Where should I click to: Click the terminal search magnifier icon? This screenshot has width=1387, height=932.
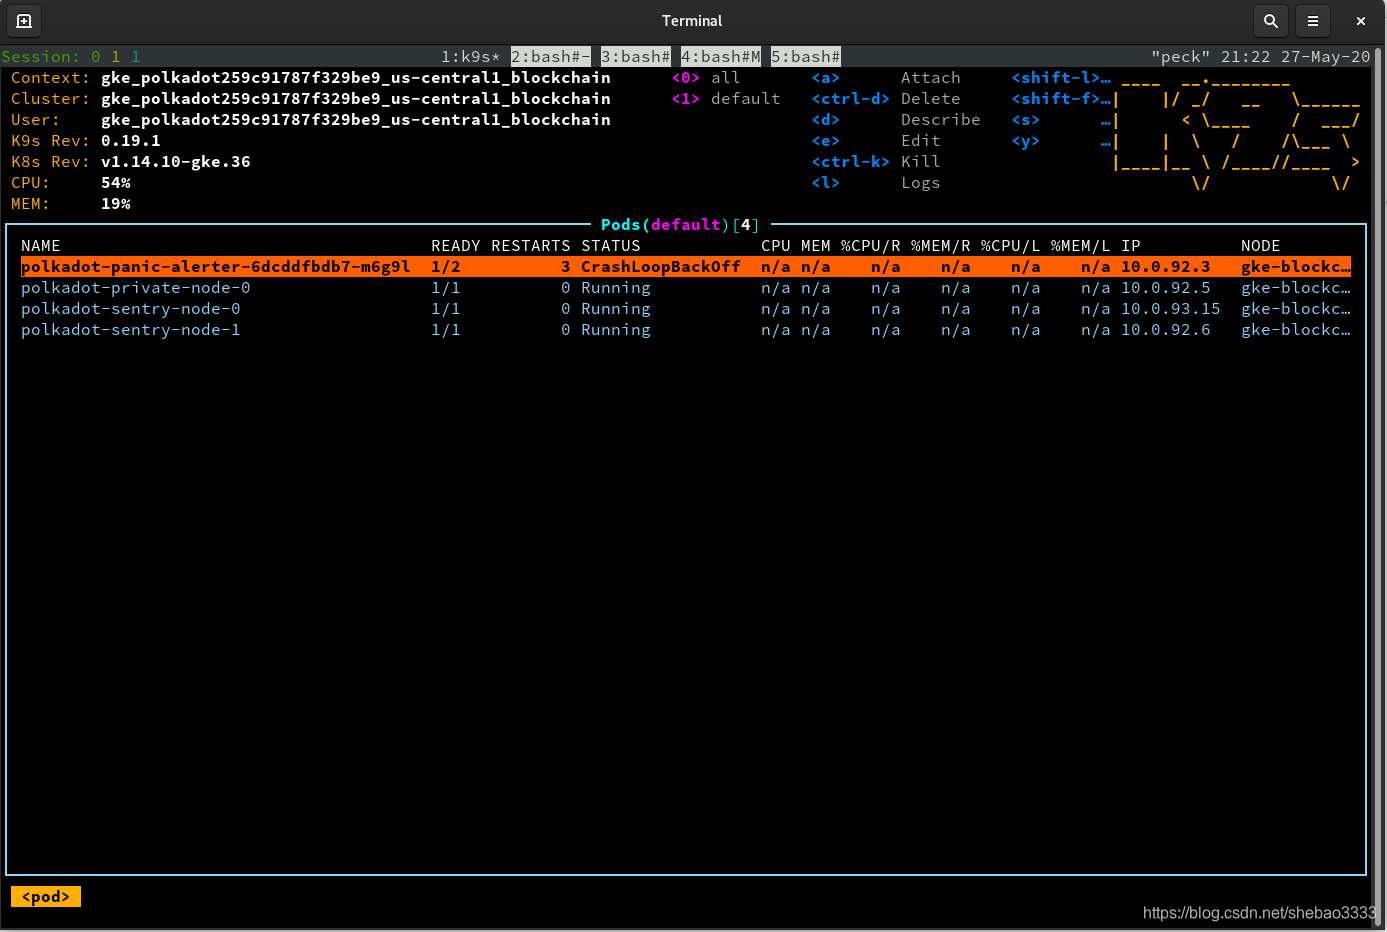1270,20
